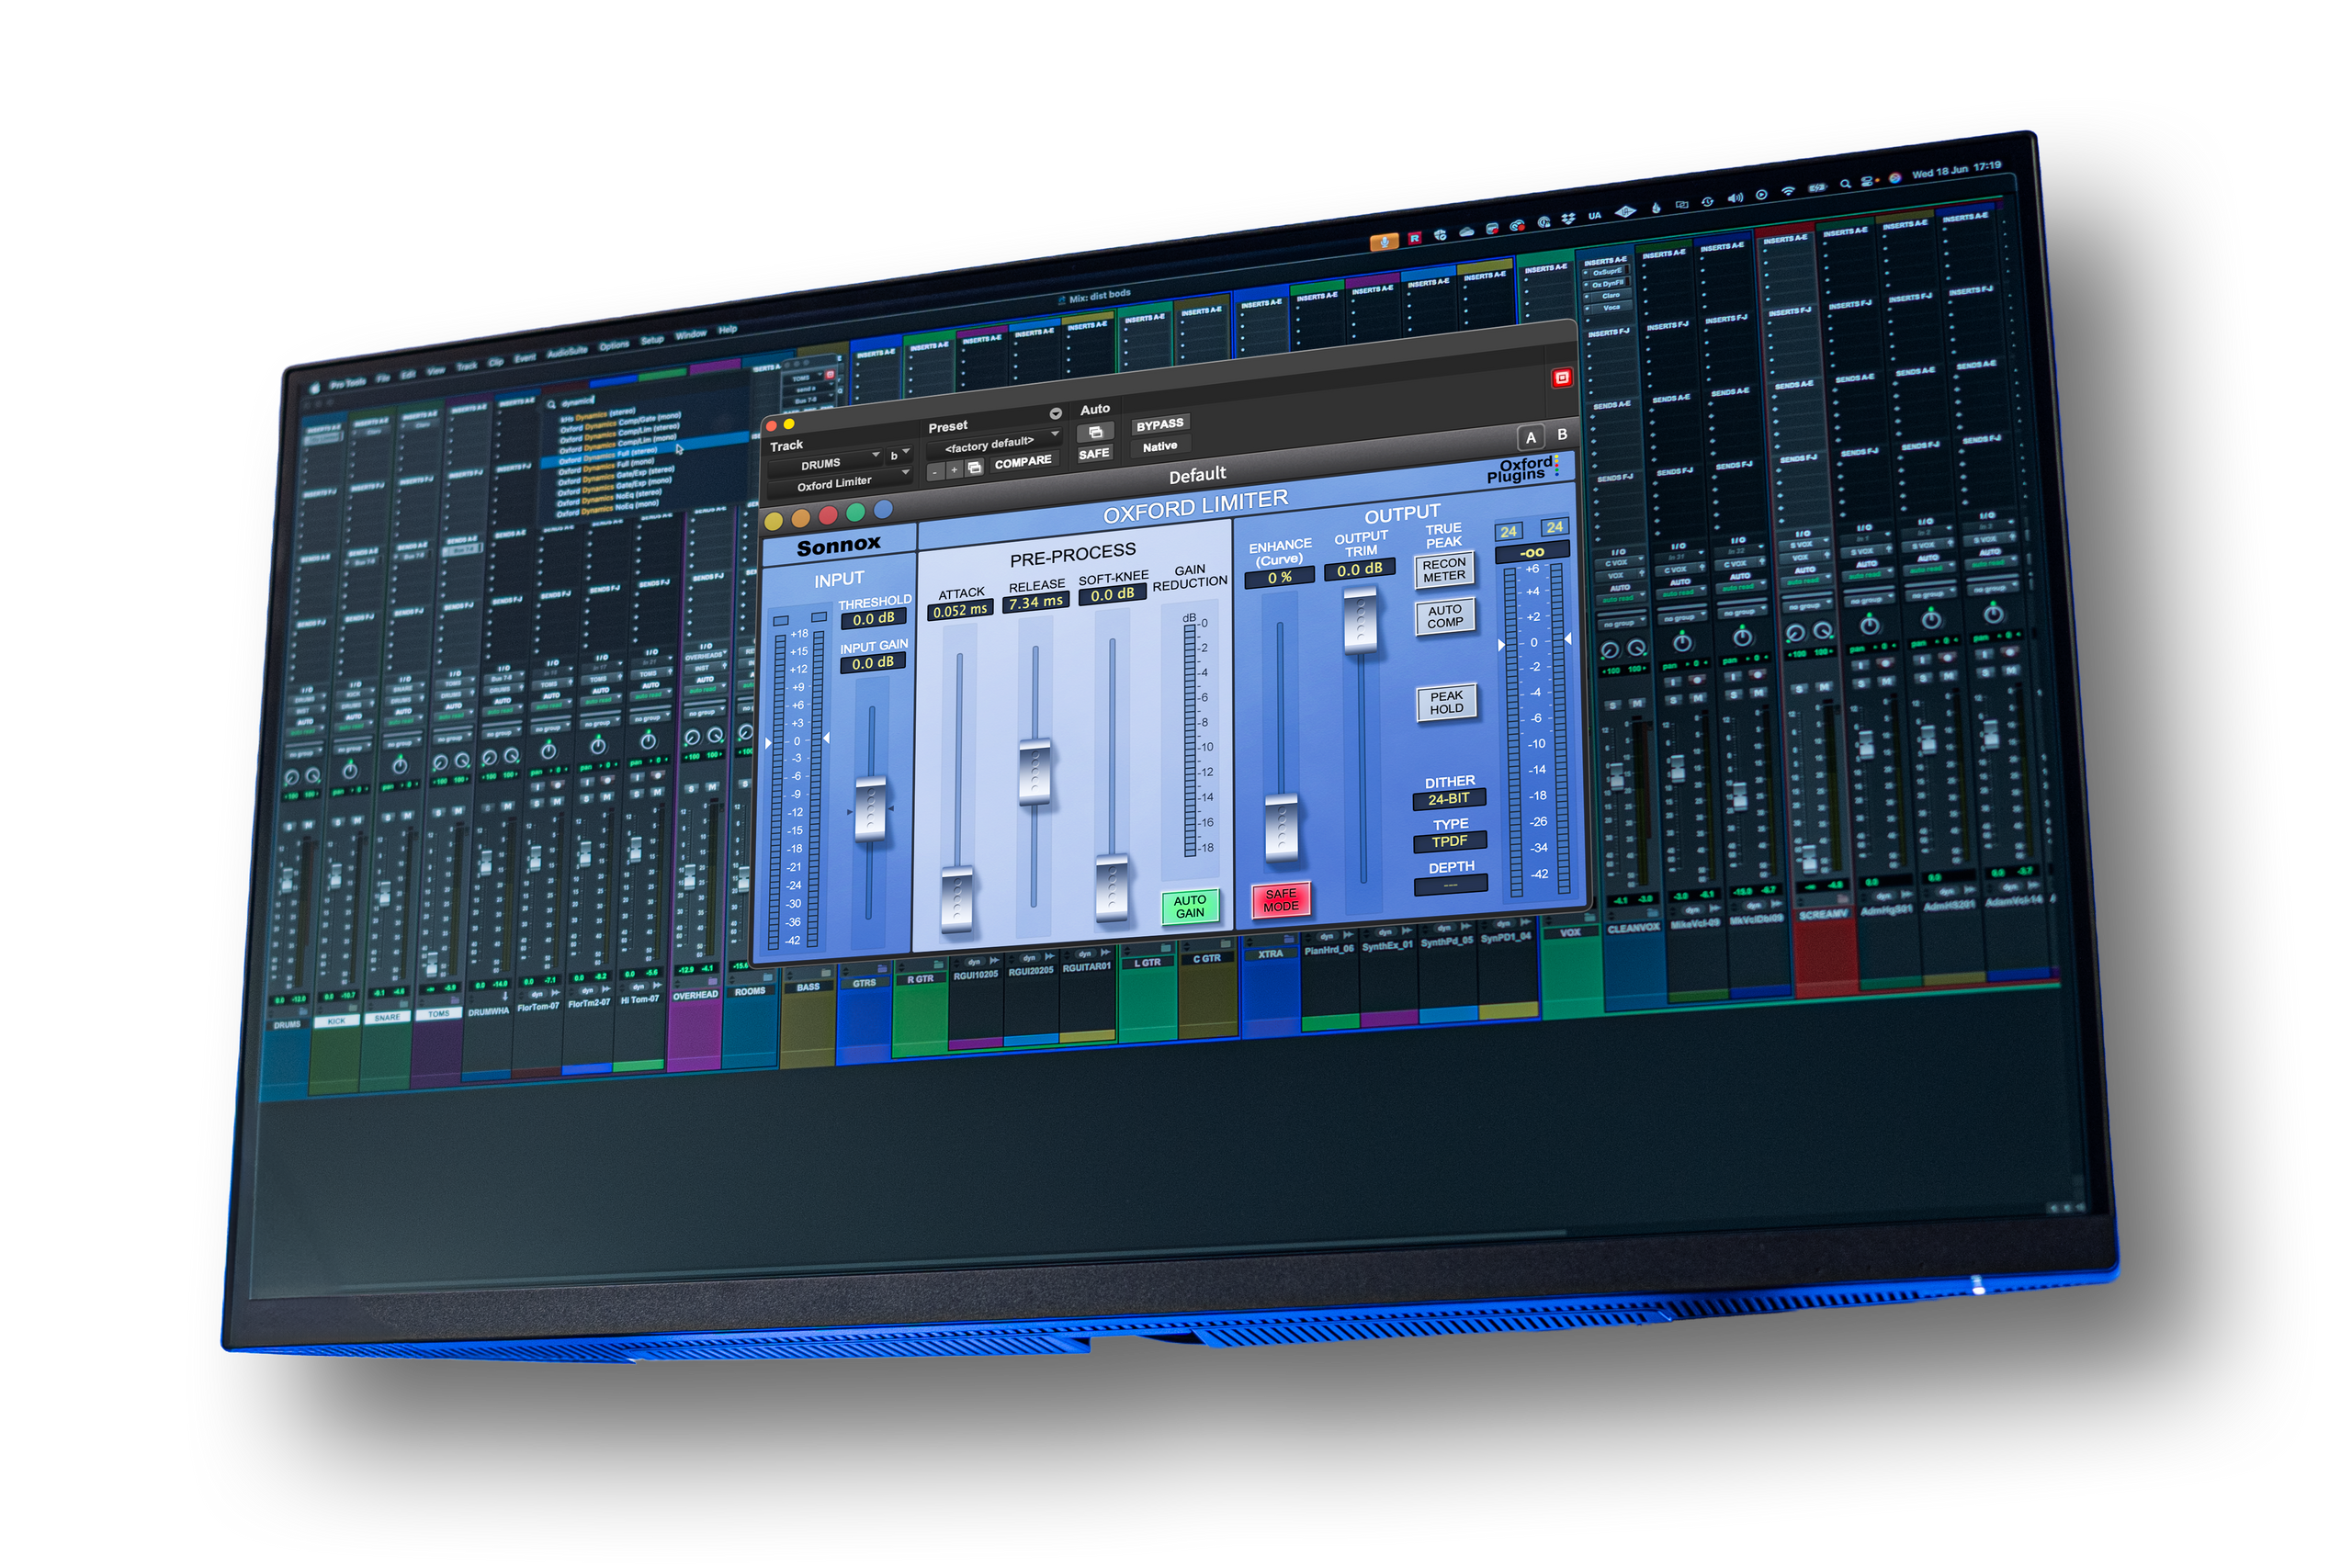This screenshot has height=1568, width=2352.
Task: Open the Preset round arrow menu icon
Action: (1055, 413)
